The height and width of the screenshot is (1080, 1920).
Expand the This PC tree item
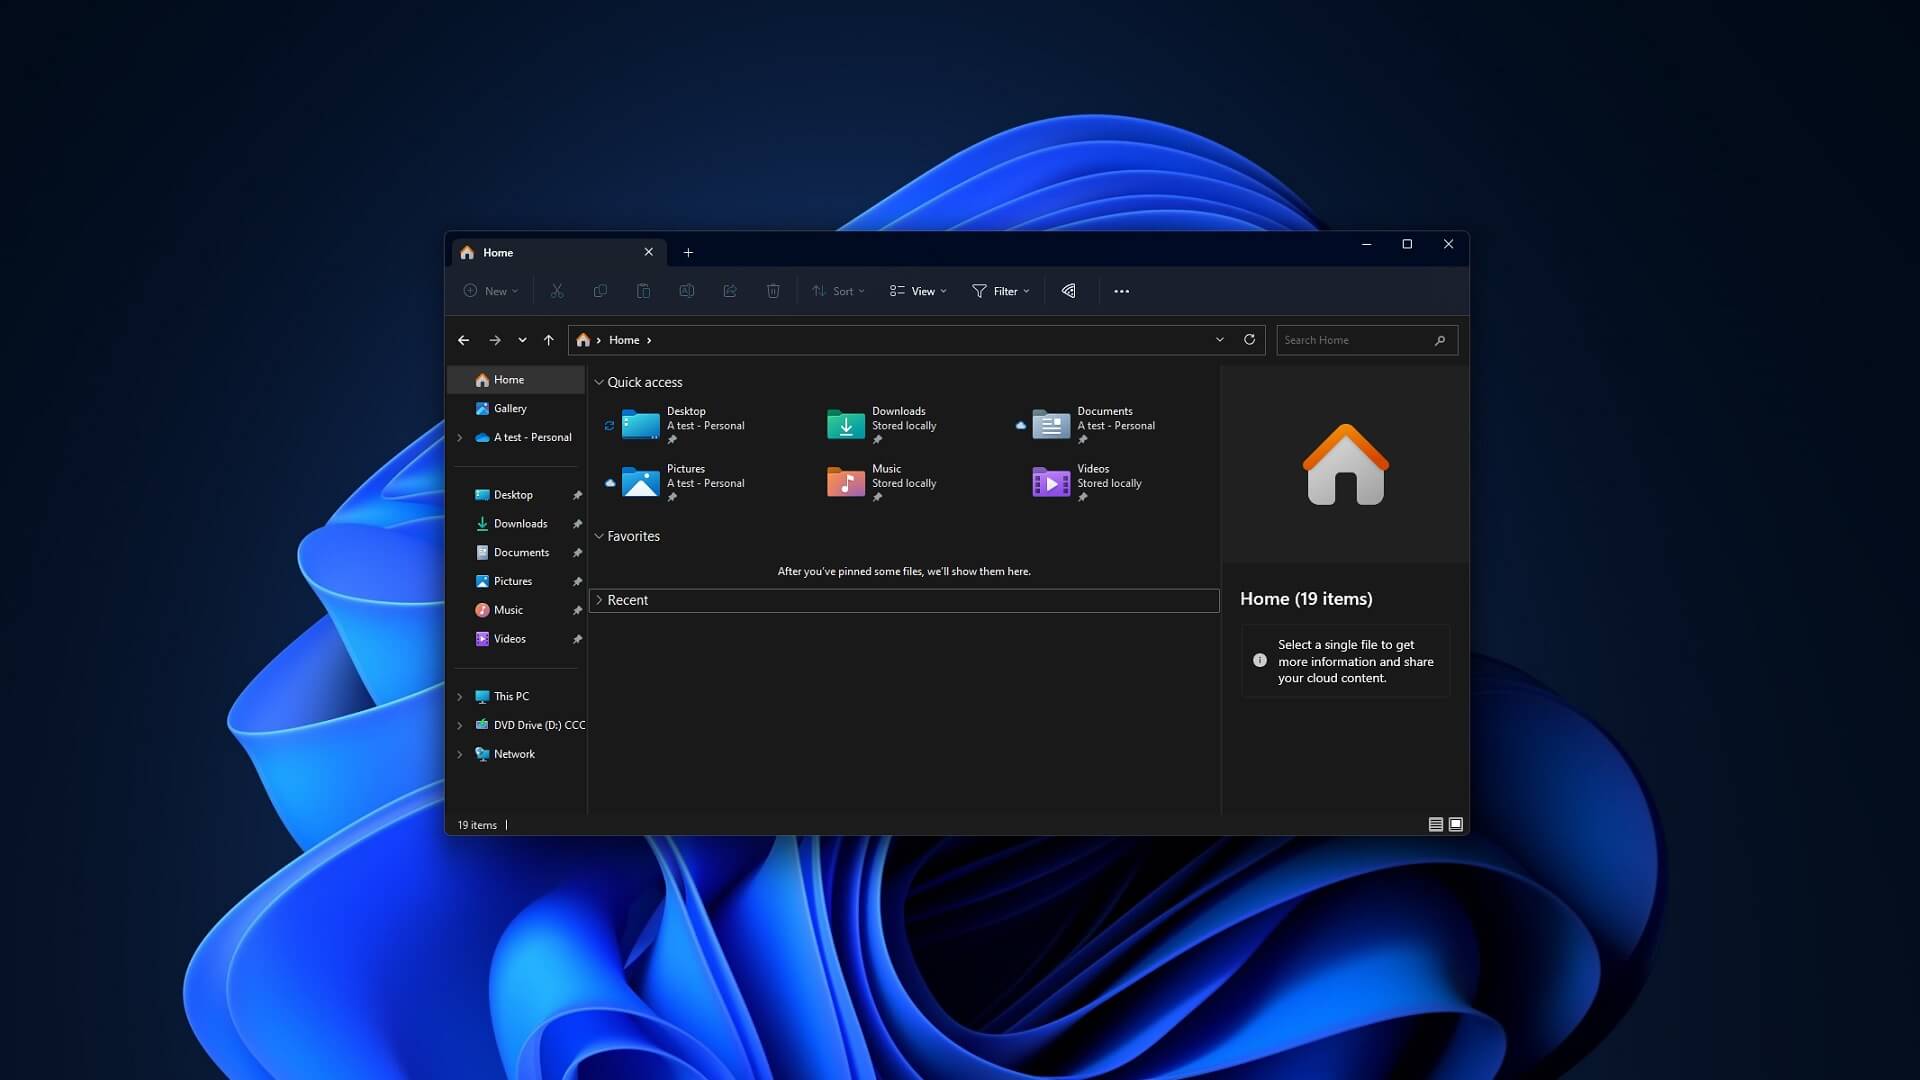(x=460, y=695)
